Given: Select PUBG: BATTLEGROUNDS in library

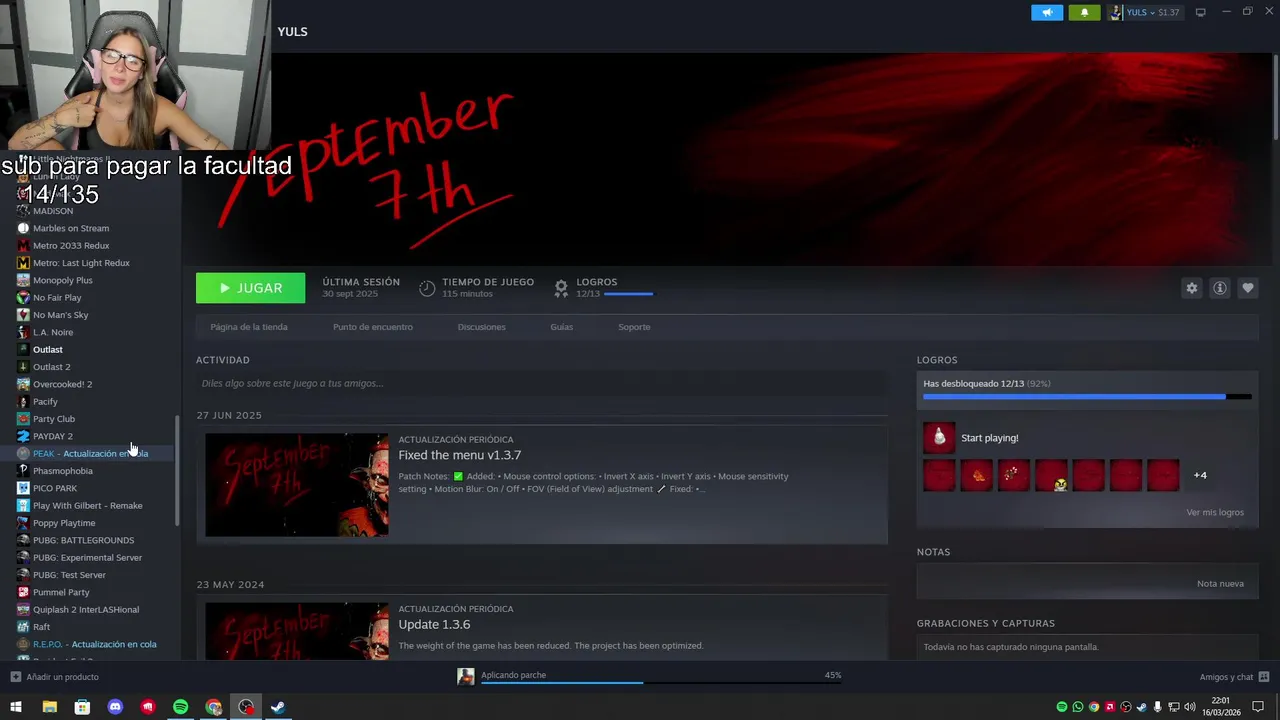Looking at the screenshot, I should (x=83, y=540).
